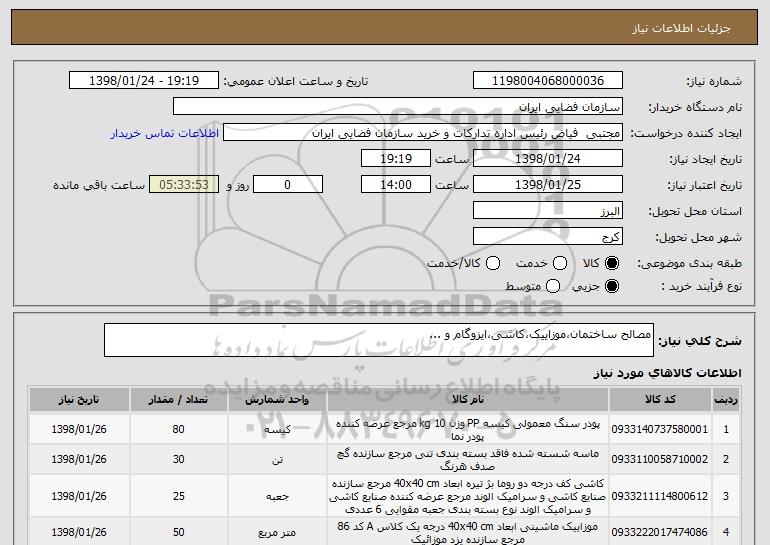The height and width of the screenshot is (545, 770).
Task: Click the تاریخ نیاز column header
Action: pos(79,400)
